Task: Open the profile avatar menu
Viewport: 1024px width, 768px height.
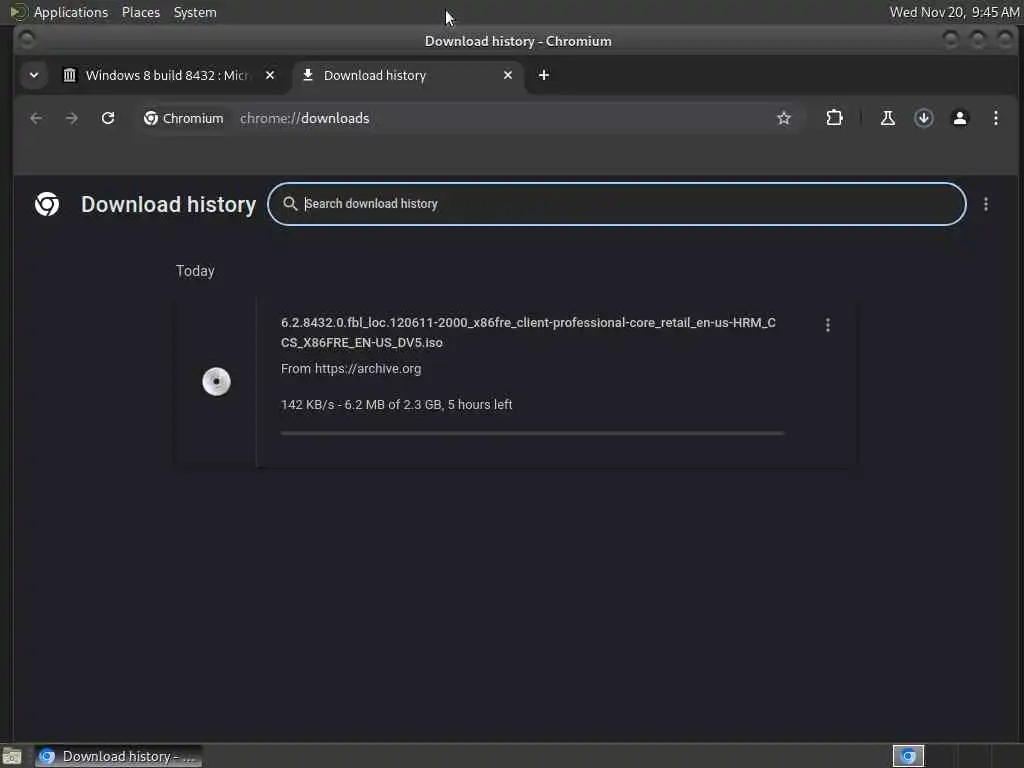Action: coord(959,118)
